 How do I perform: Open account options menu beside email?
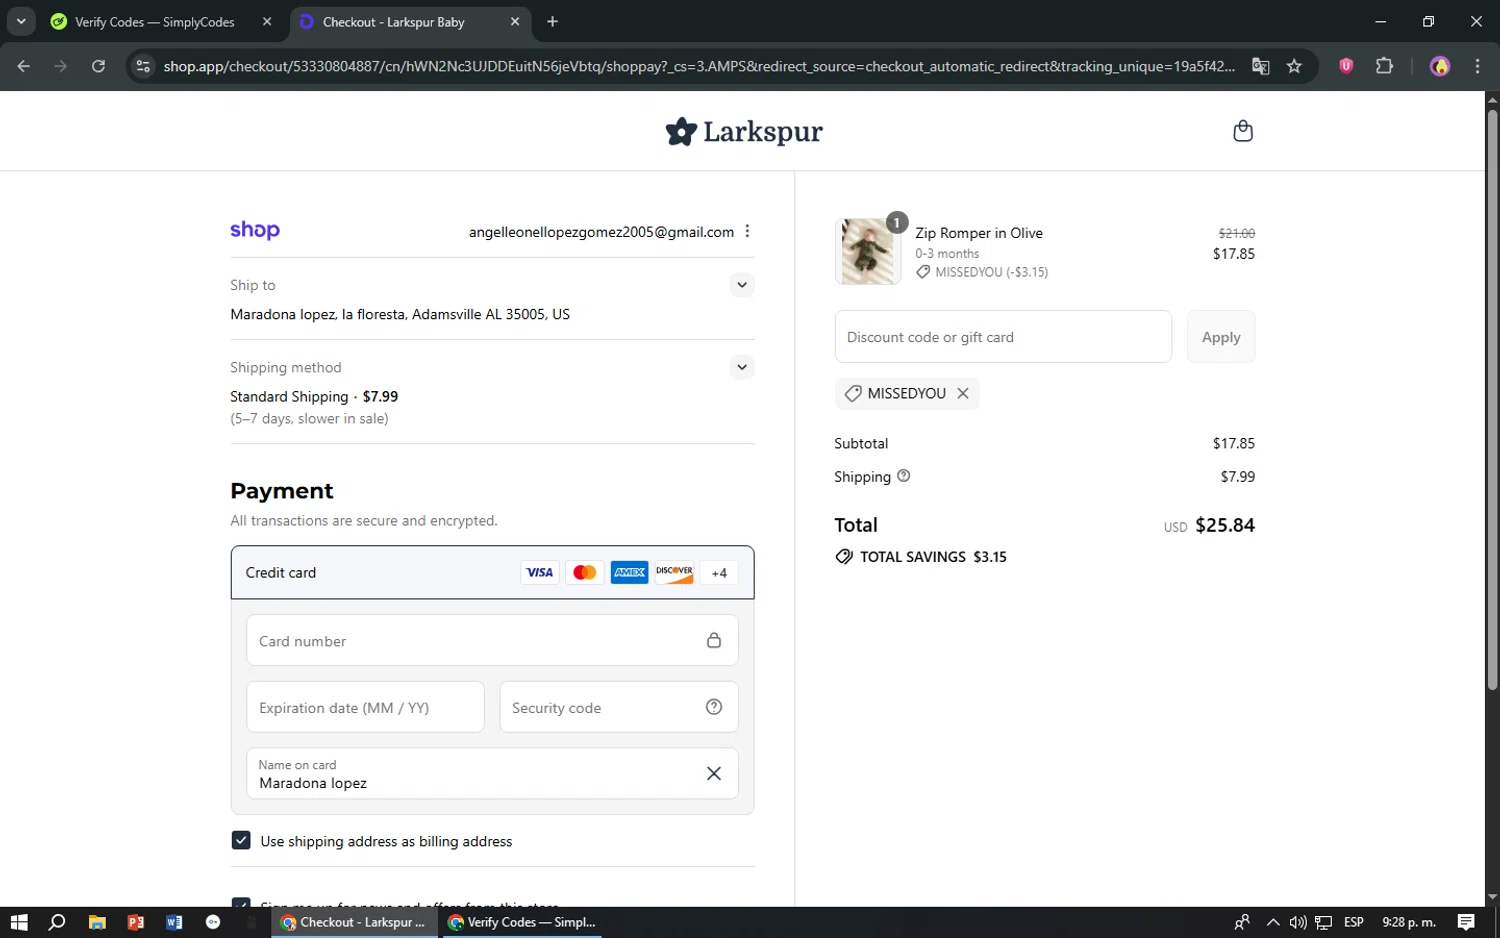pyautogui.click(x=747, y=231)
